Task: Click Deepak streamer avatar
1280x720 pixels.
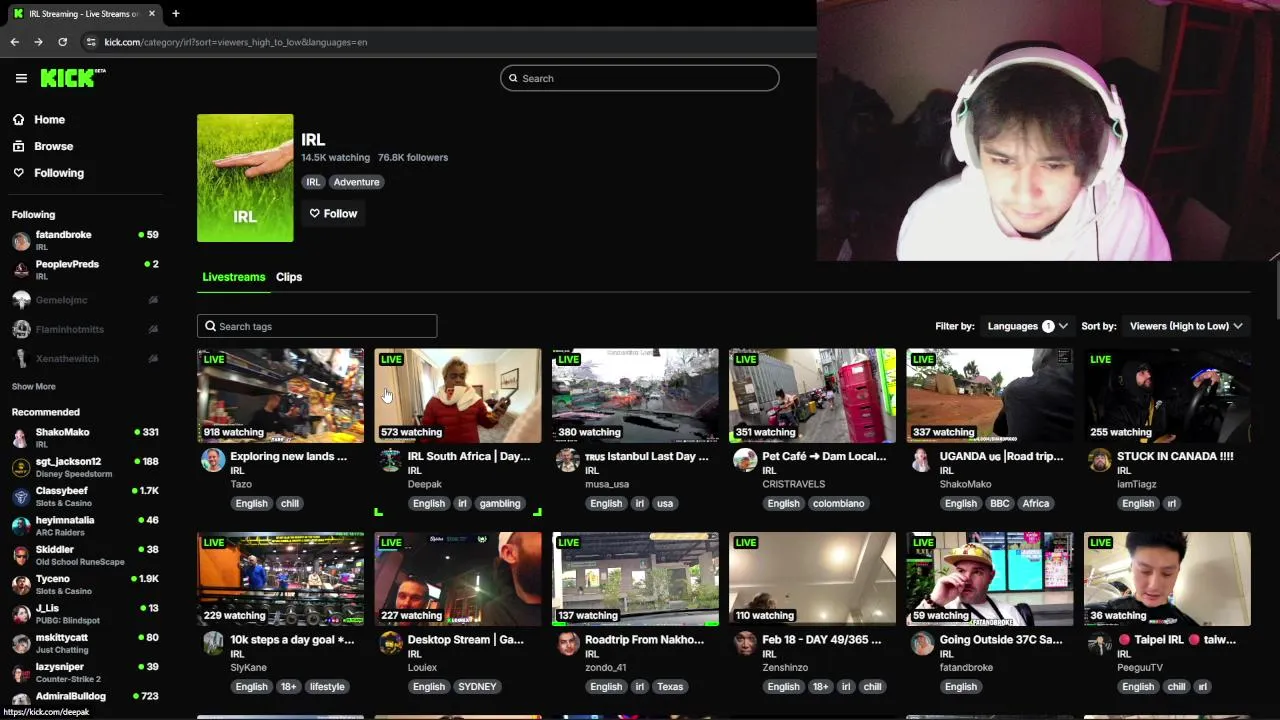Action: (390, 460)
